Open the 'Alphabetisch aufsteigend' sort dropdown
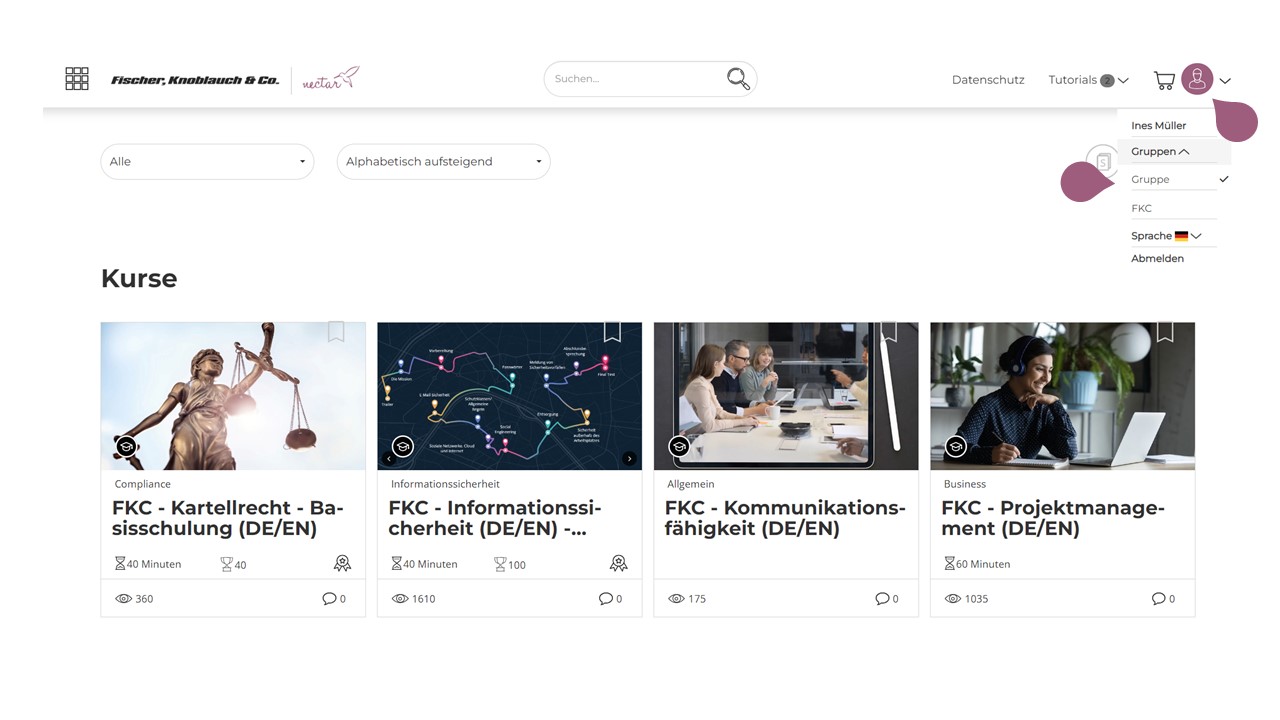 click(443, 162)
